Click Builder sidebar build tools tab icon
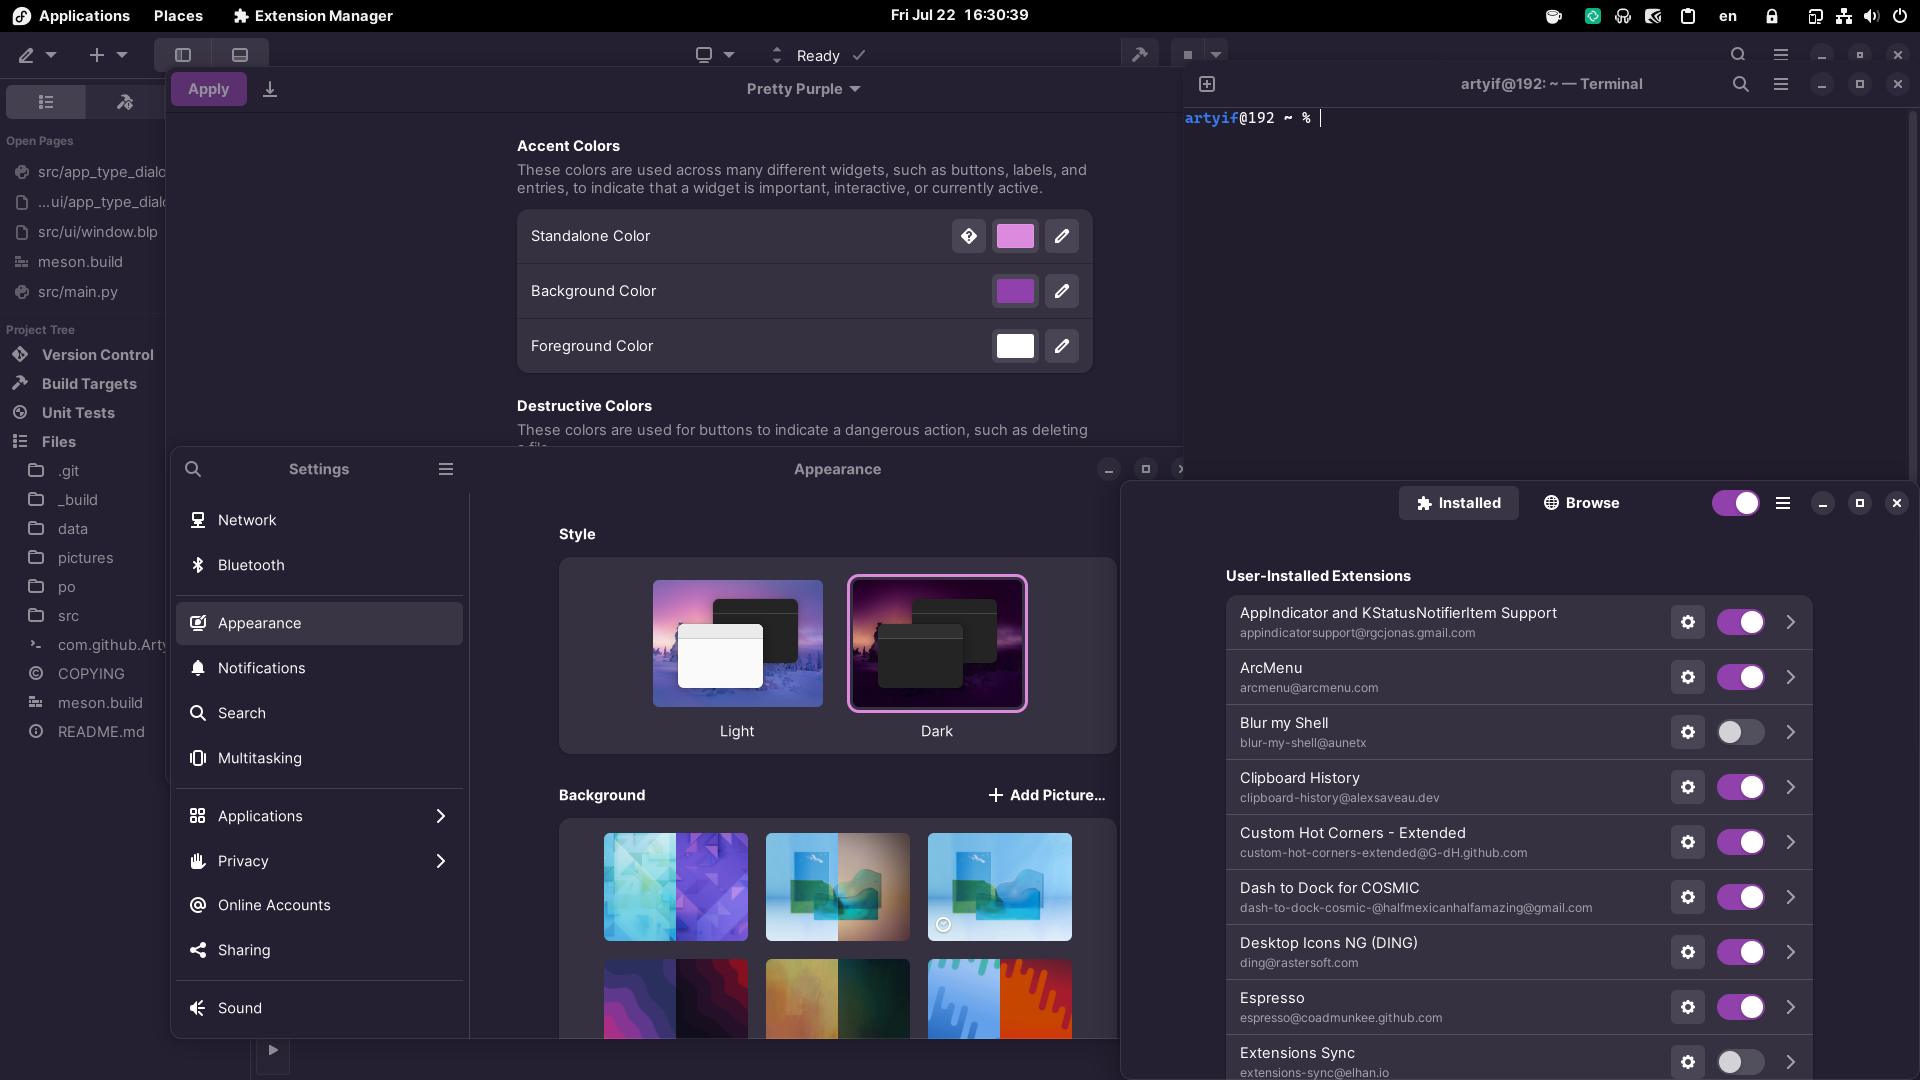The height and width of the screenshot is (1080, 1920). (x=125, y=102)
